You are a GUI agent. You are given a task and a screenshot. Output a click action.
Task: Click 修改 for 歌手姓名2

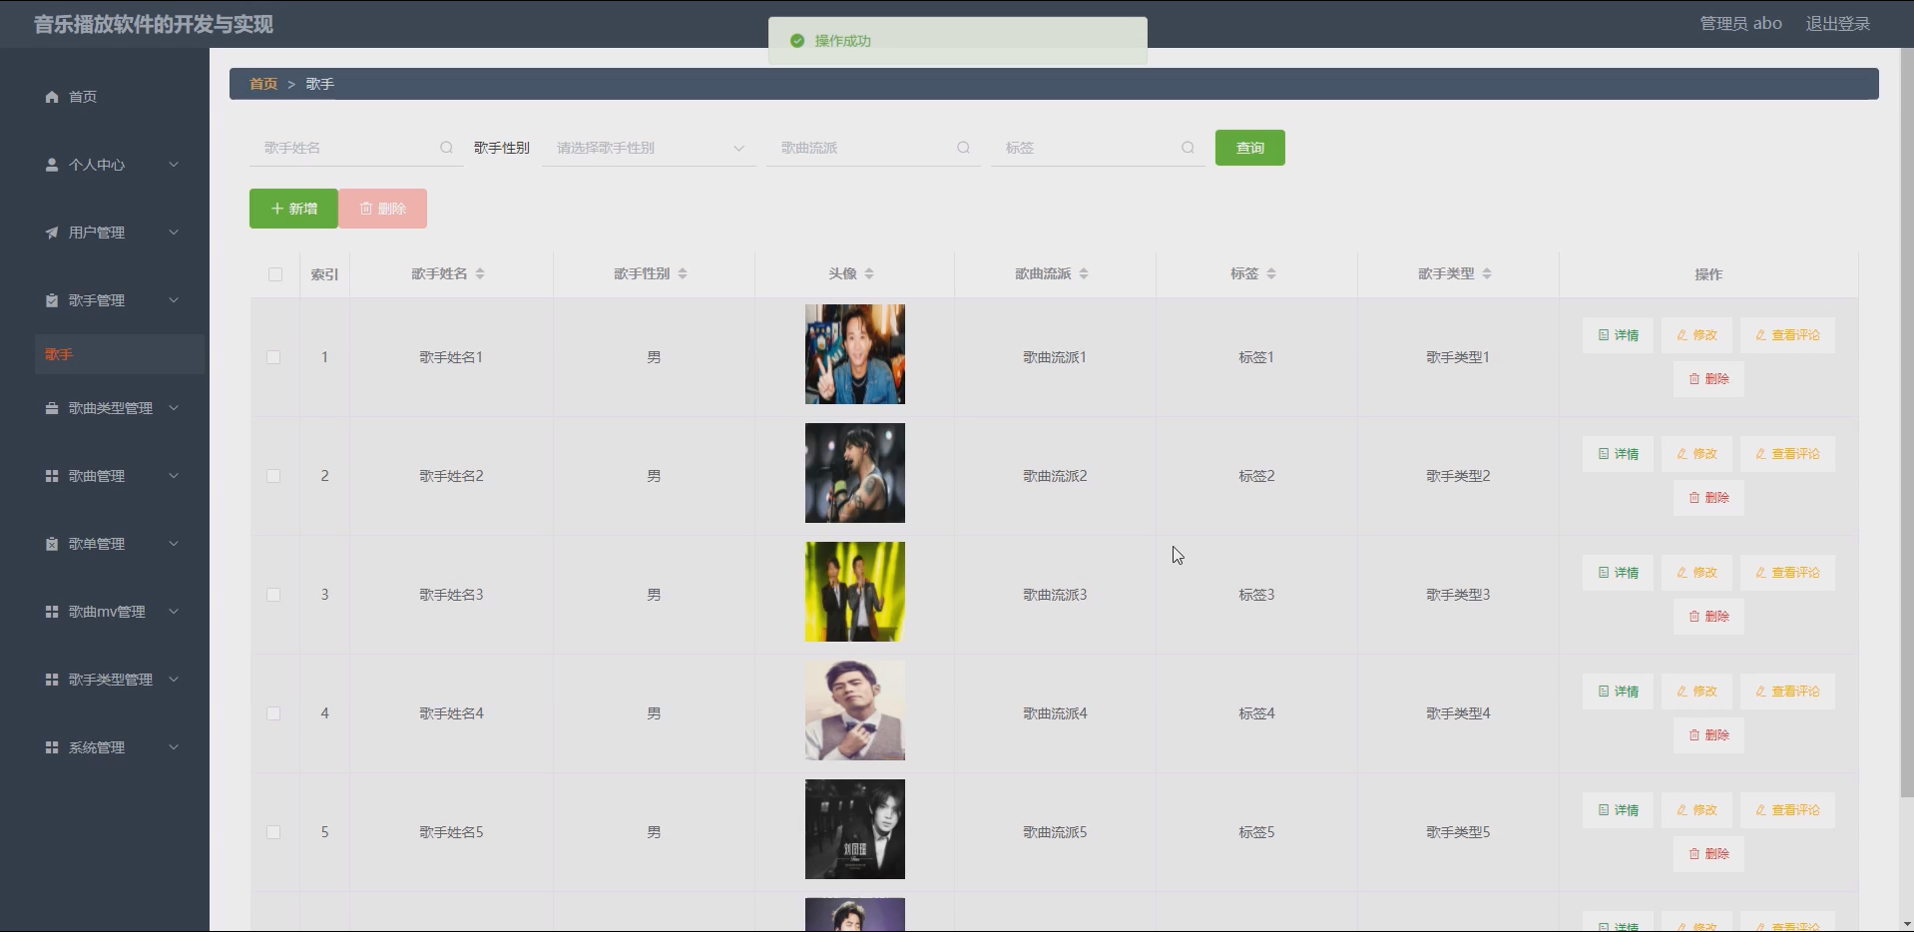[1696, 455]
